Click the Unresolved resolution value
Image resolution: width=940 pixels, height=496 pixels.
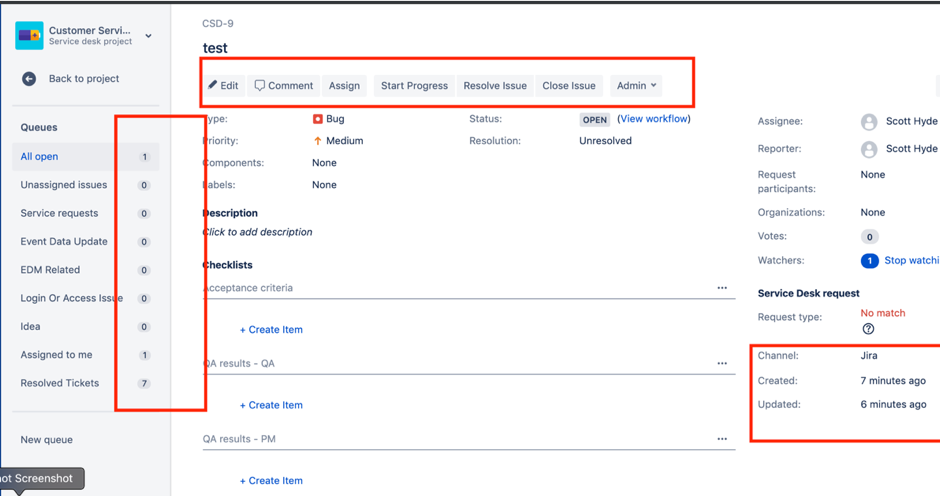(605, 141)
